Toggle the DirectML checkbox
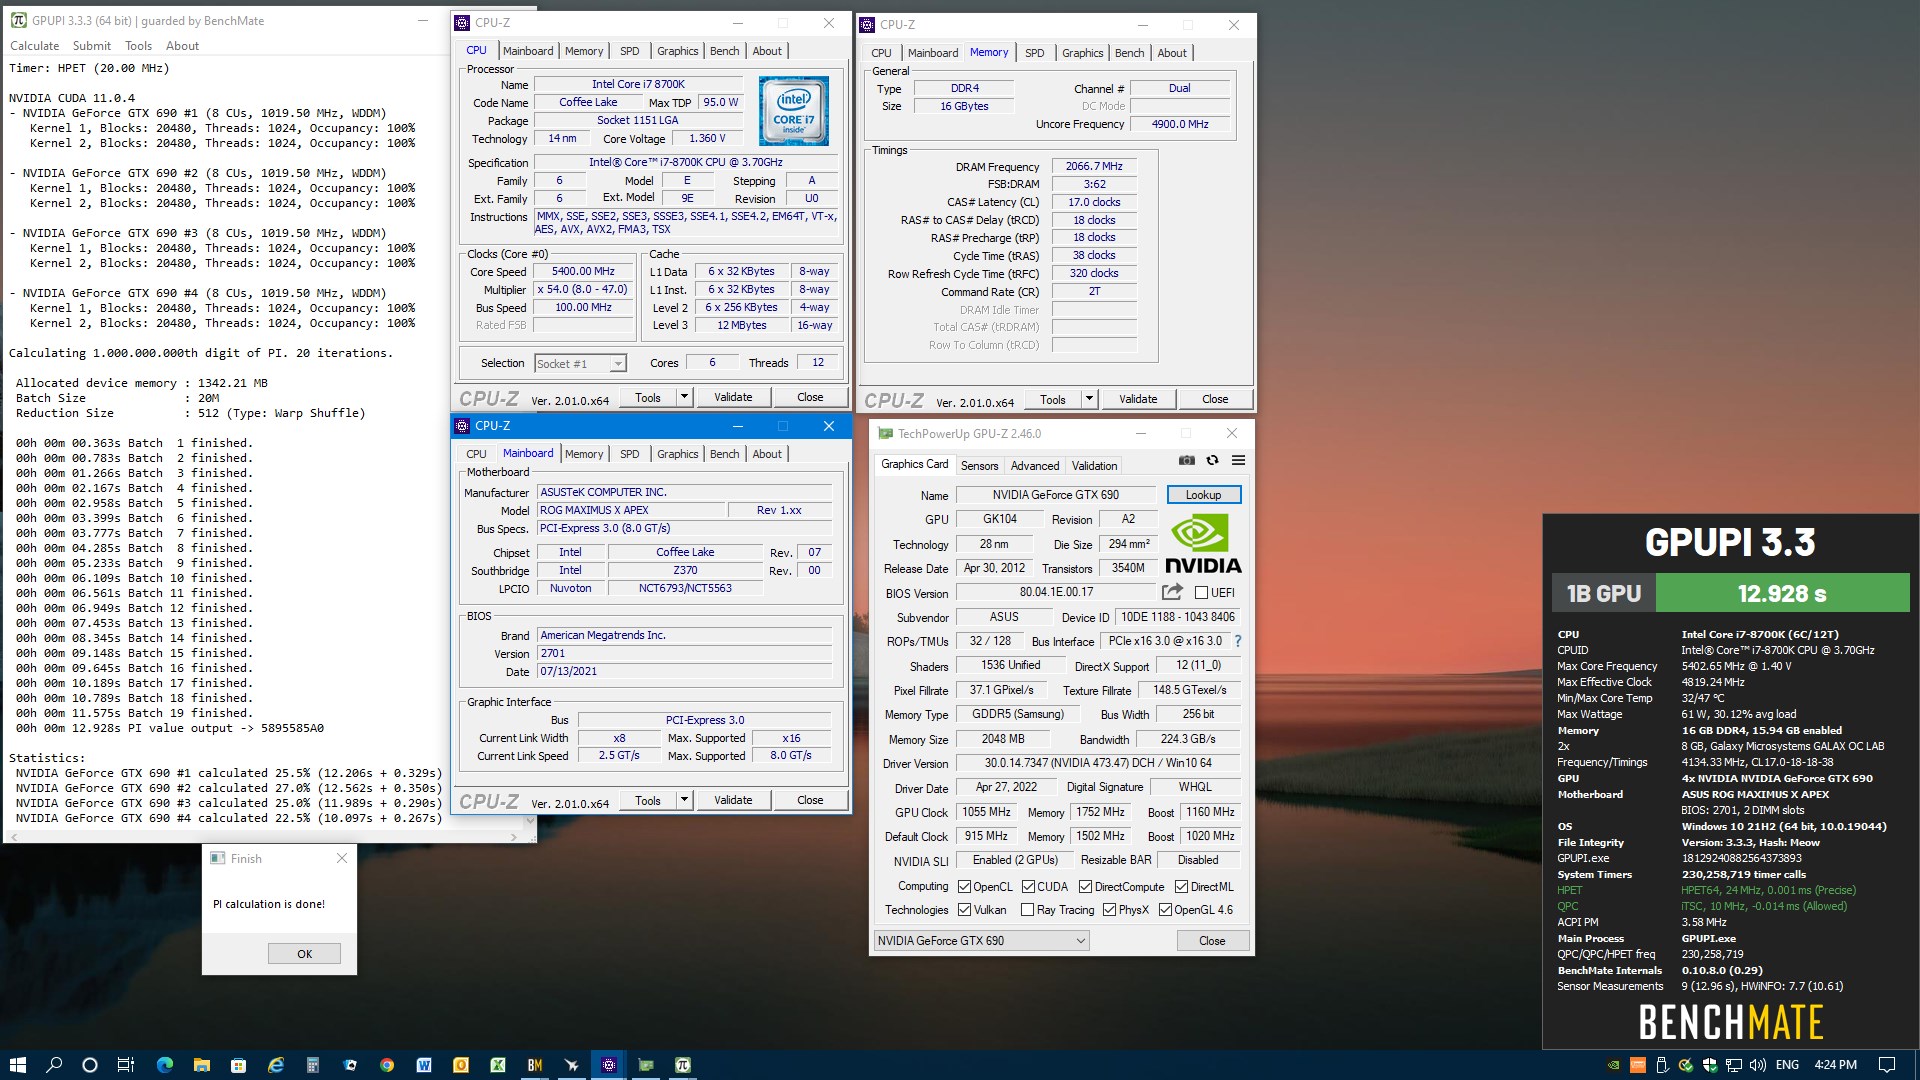1920x1080 pixels. tap(1181, 887)
